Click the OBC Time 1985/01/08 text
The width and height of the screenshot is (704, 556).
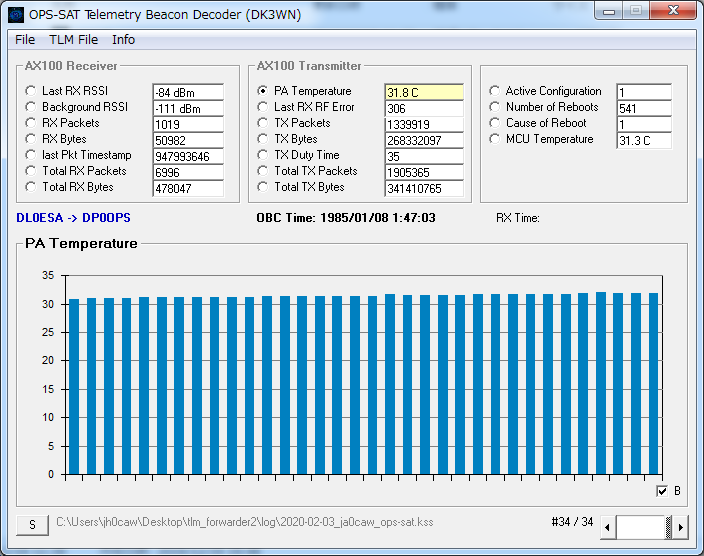click(x=346, y=218)
